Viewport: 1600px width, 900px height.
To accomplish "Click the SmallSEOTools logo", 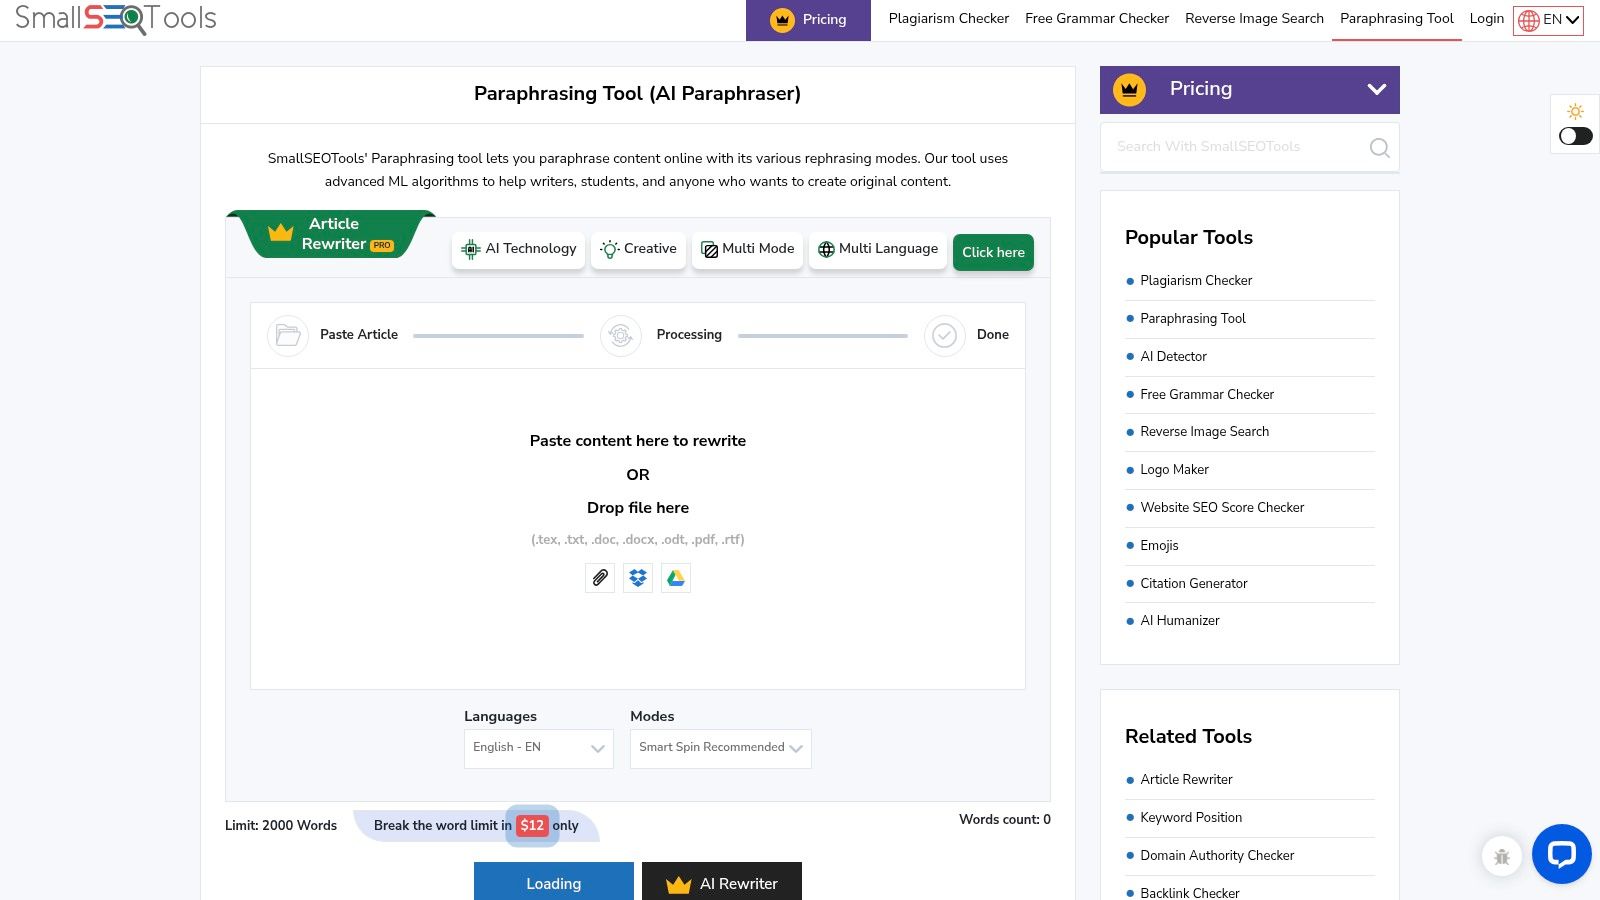I will click(x=116, y=18).
